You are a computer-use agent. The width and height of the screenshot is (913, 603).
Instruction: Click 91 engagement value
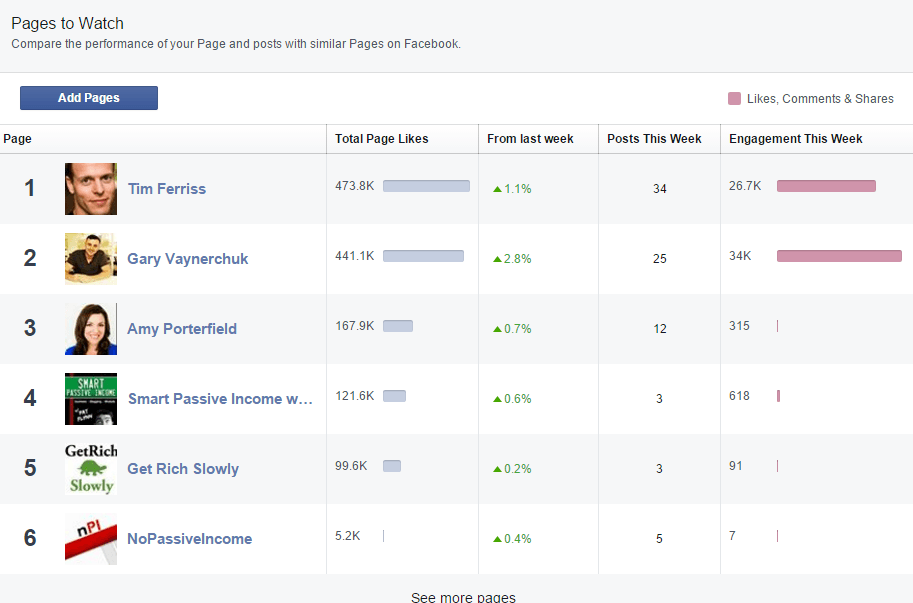pos(735,466)
